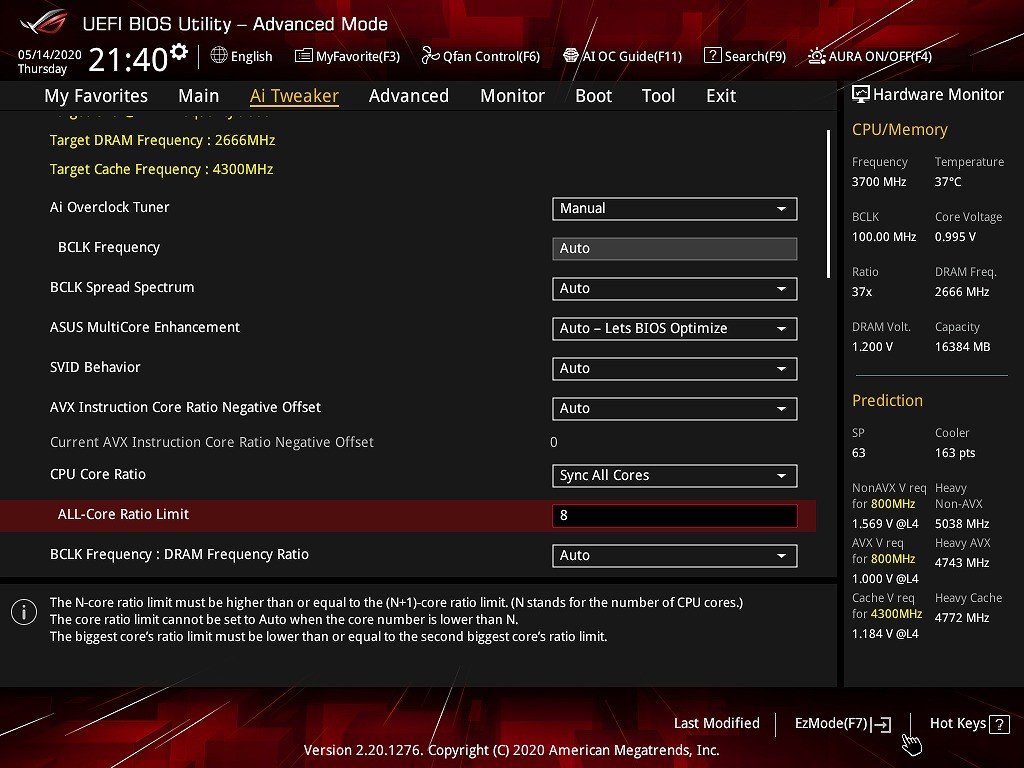Image resolution: width=1024 pixels, height=768 pixels.
Task: Open MyFavorite(F3) icon in toolbar
Action: tap(304, 56)
